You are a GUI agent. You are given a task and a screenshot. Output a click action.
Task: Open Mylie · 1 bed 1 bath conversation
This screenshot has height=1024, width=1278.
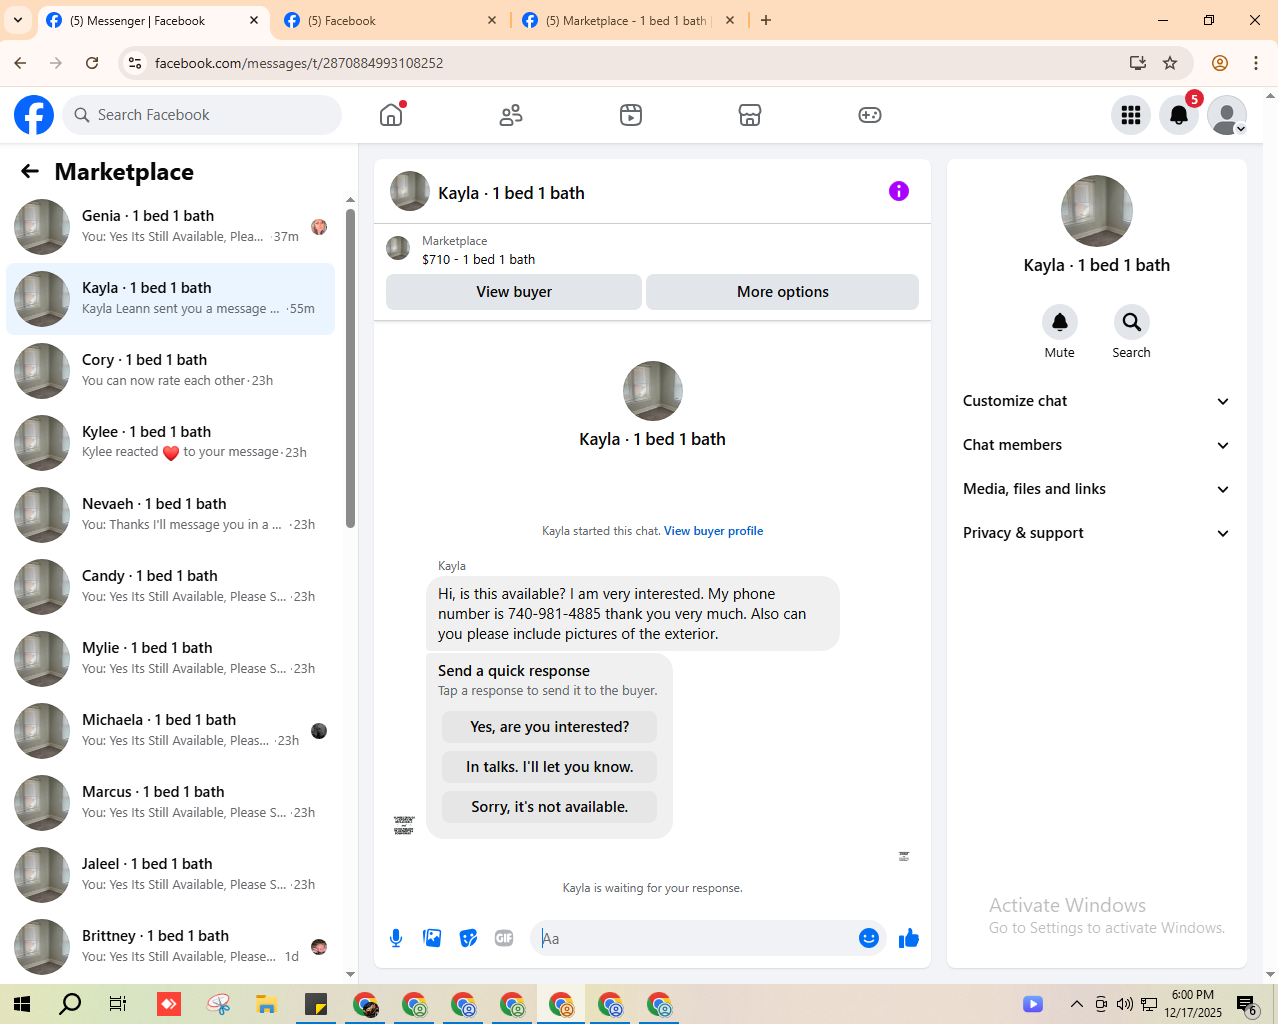coord(171,659)
